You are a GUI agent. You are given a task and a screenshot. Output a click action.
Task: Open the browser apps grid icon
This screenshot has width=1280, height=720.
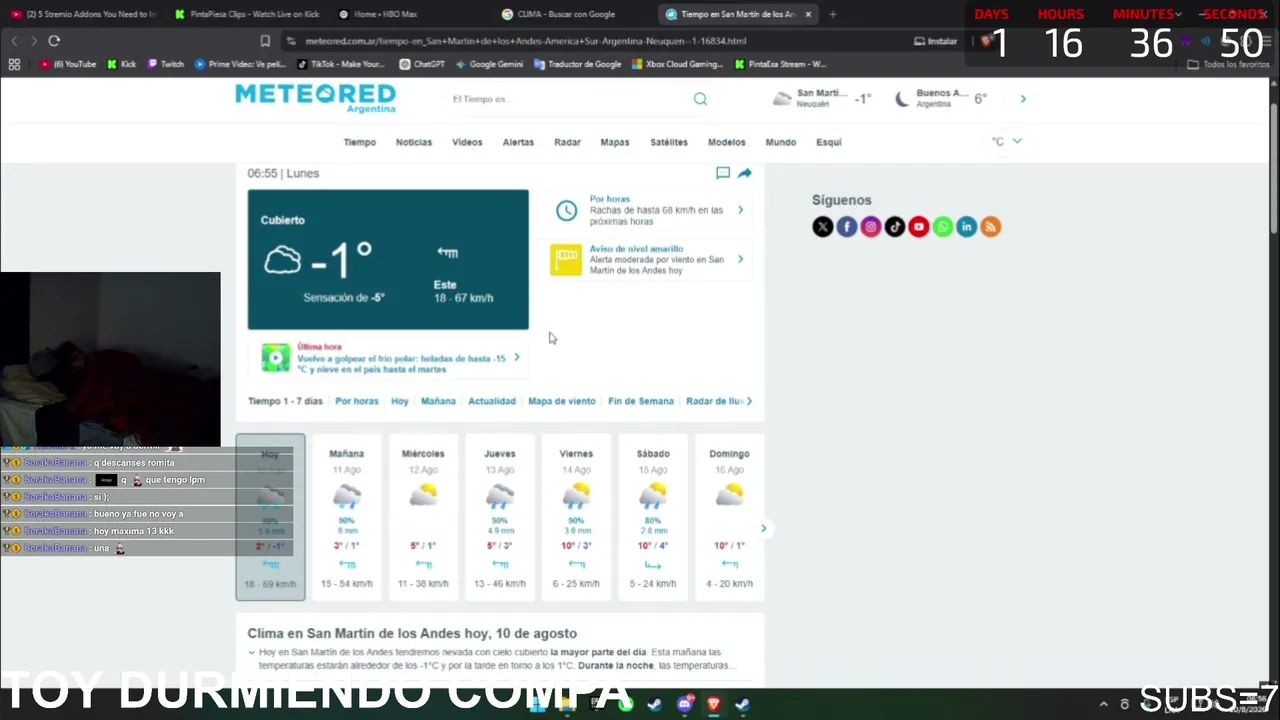tap(14, 64)
